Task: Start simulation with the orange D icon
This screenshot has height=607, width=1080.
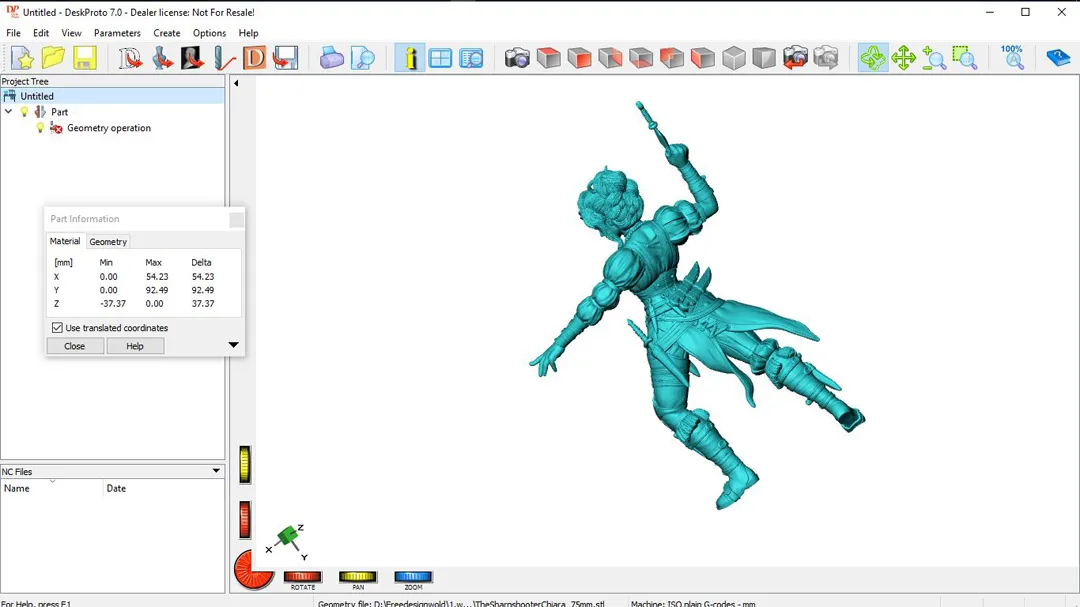Action: [x=254, y=58]
